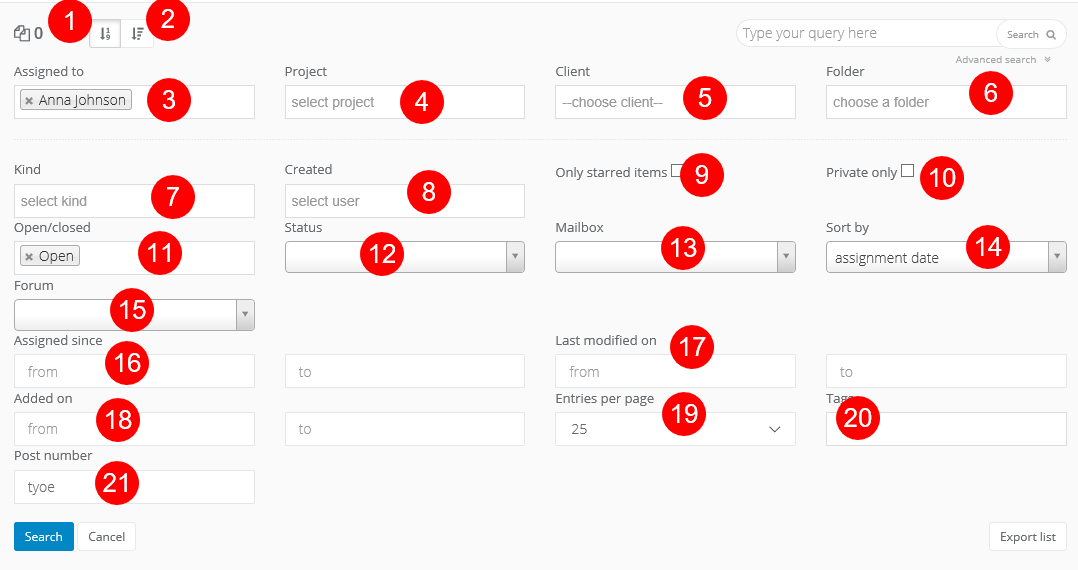
Task: Expand the Forum dropdown
Action: [x=245, y=315]
